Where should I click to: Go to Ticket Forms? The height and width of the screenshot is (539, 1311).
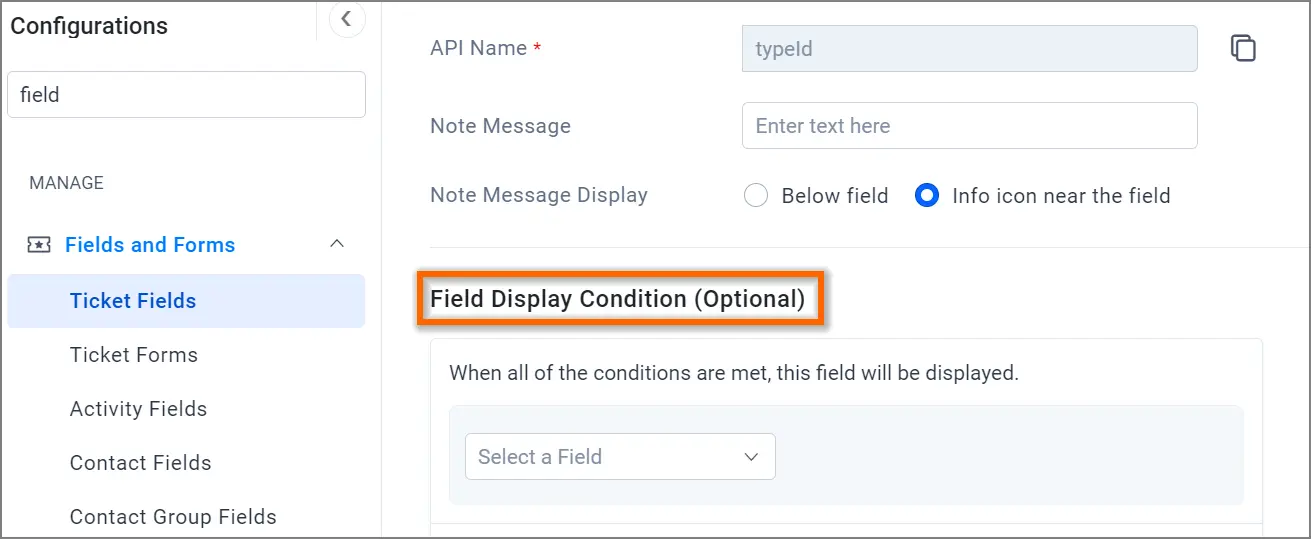[134, 355]
